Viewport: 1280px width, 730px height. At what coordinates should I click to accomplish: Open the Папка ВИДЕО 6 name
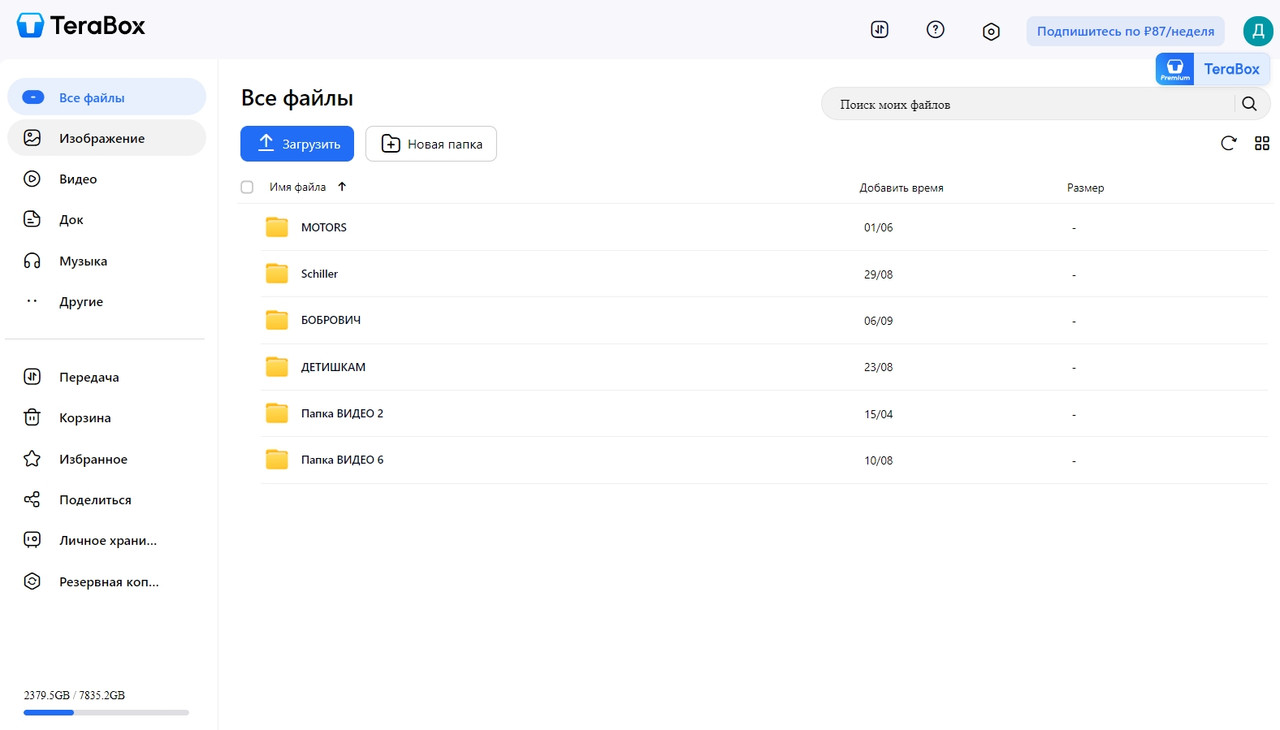[342, 460]
